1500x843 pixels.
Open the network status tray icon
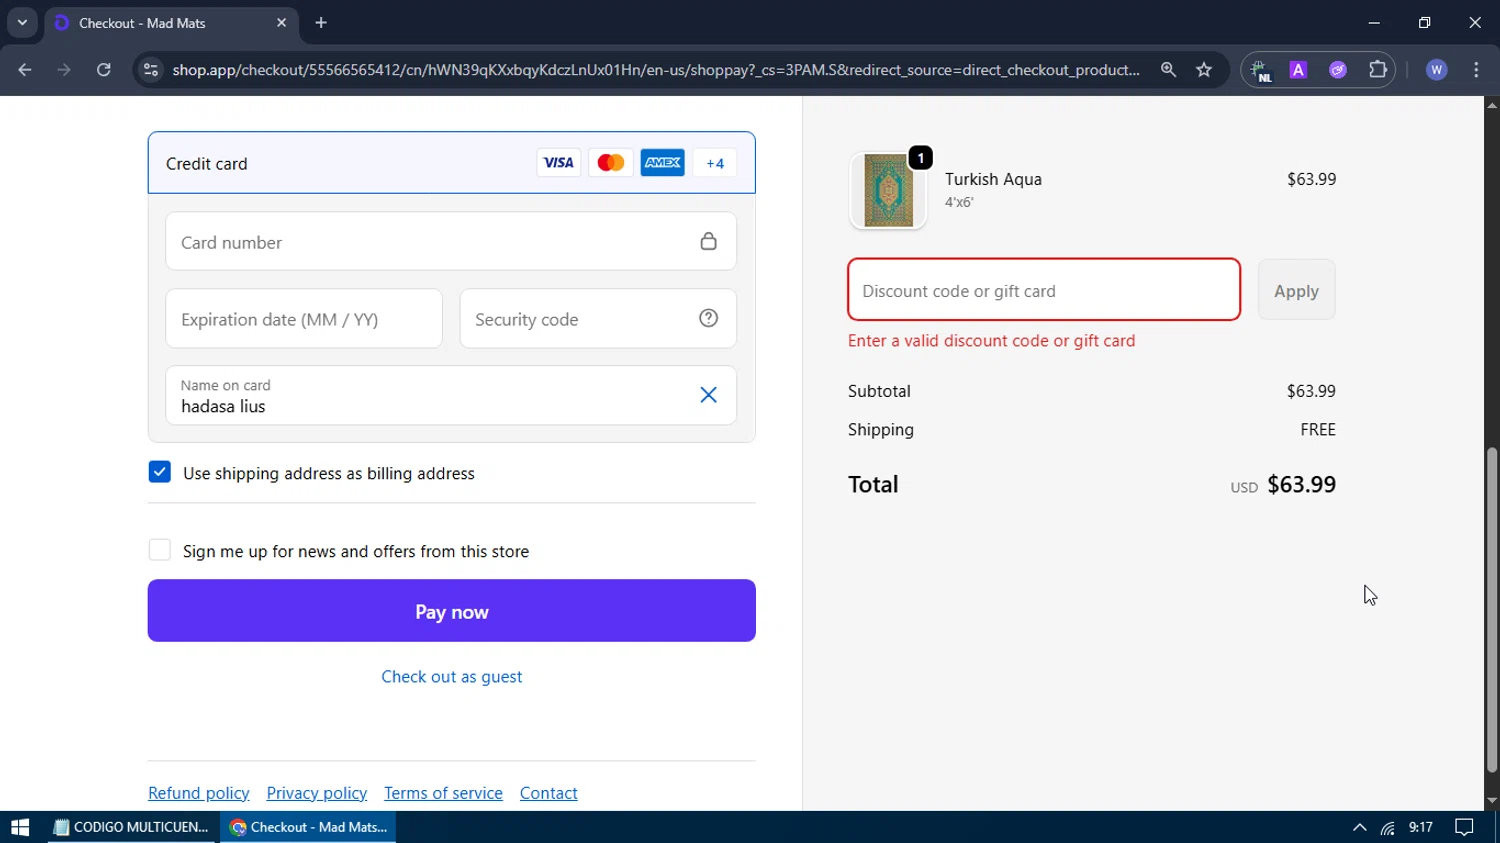1388,827
